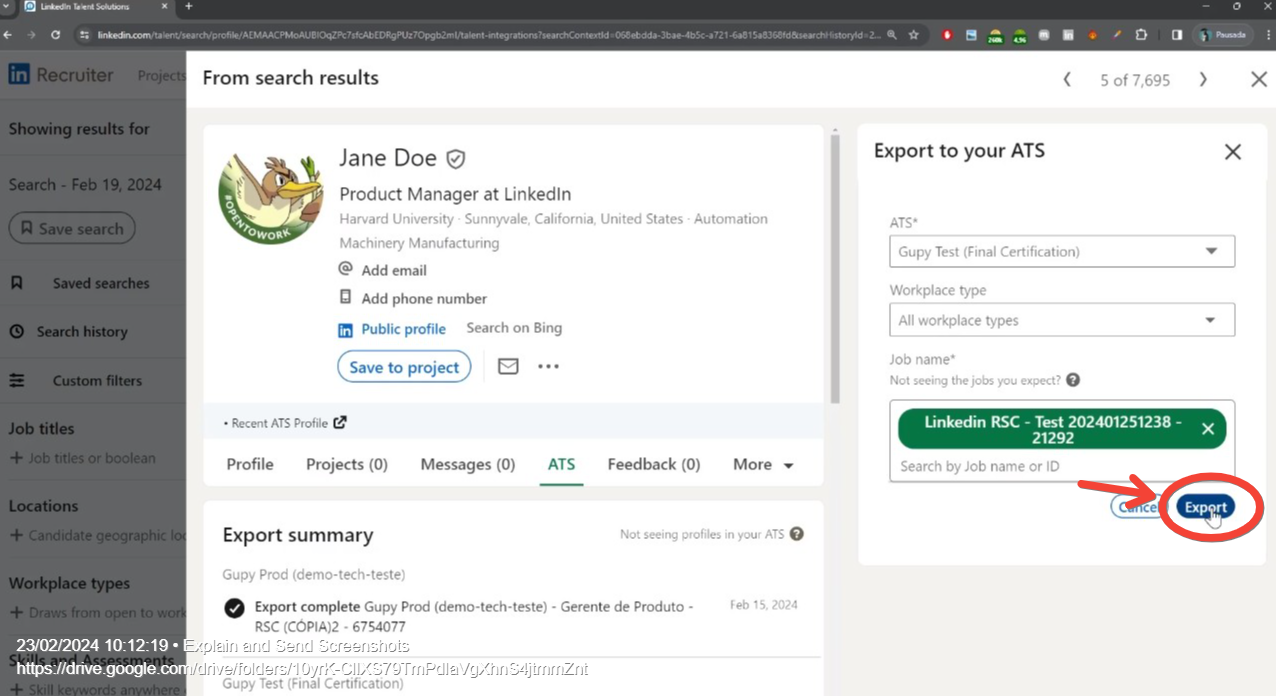Click the Recent ATS Profile link text
This screenshot has height=696, width=1276.
click(x=279, y=423)
